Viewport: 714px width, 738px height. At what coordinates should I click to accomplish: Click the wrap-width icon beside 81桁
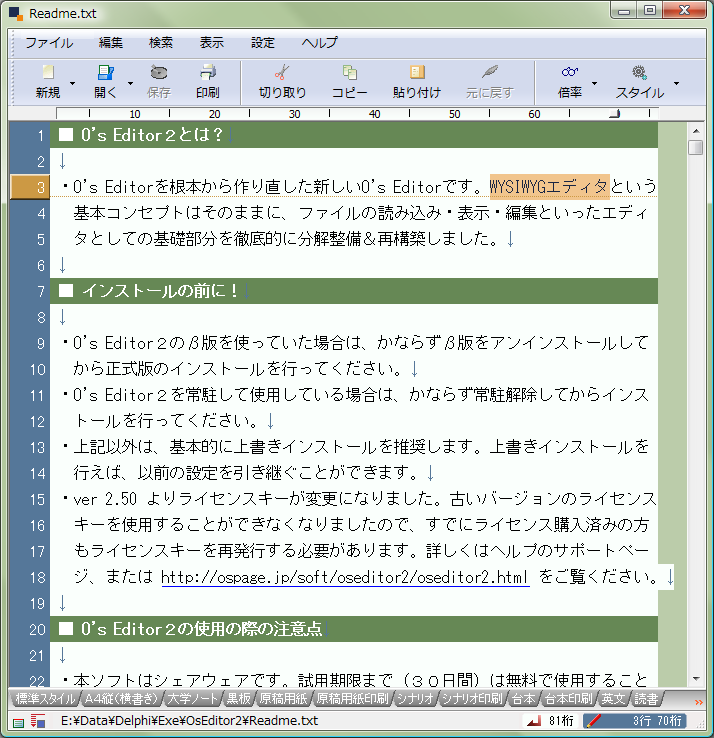[x=533, y=721]
